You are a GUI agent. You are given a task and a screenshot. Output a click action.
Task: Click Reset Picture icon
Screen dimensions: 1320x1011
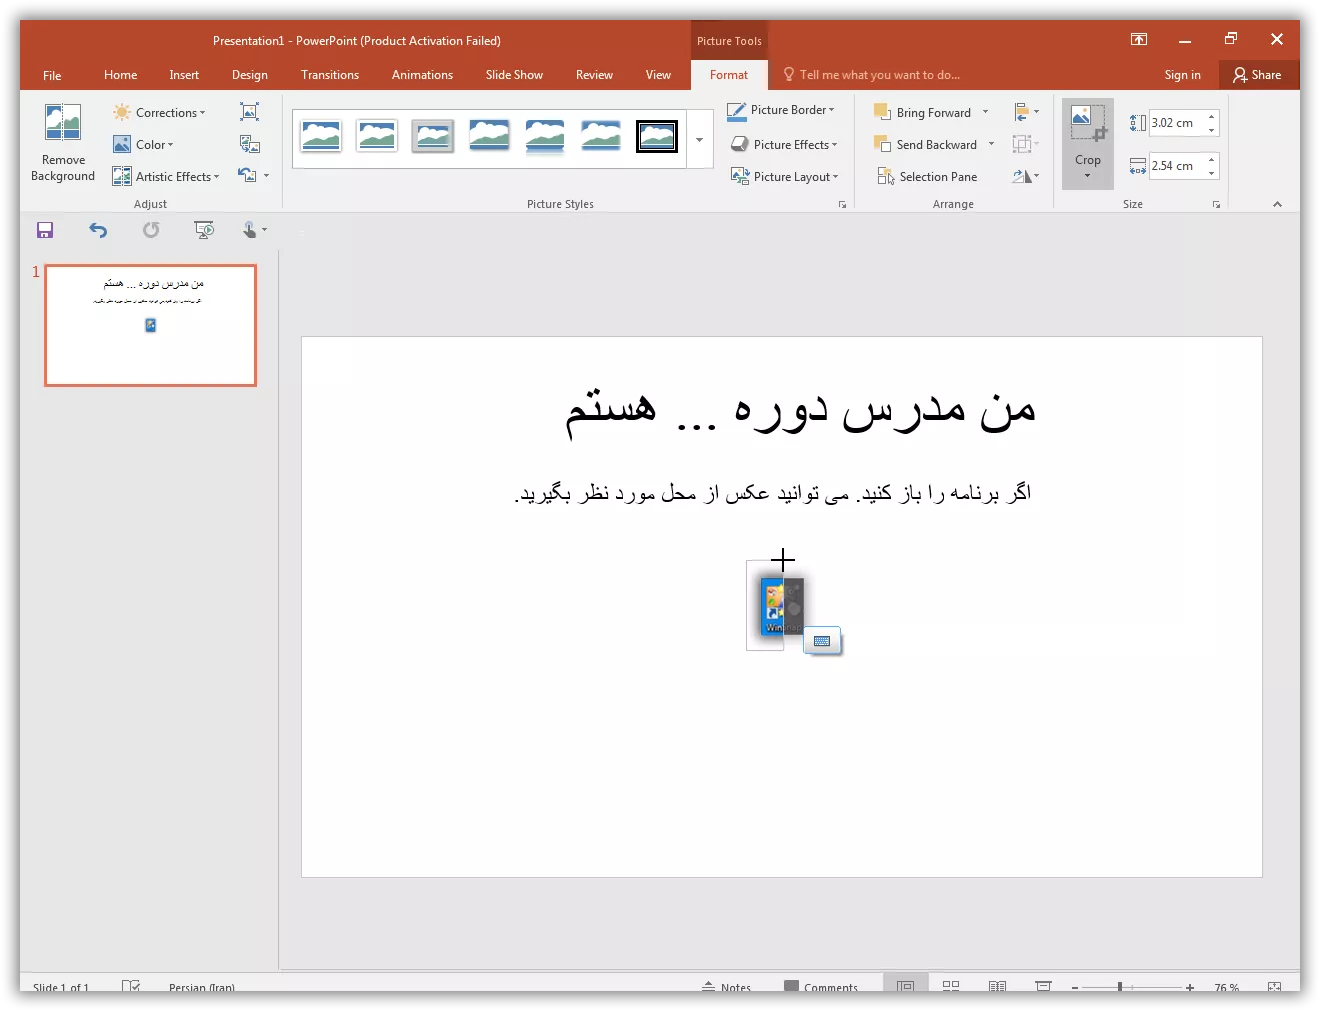247,175
